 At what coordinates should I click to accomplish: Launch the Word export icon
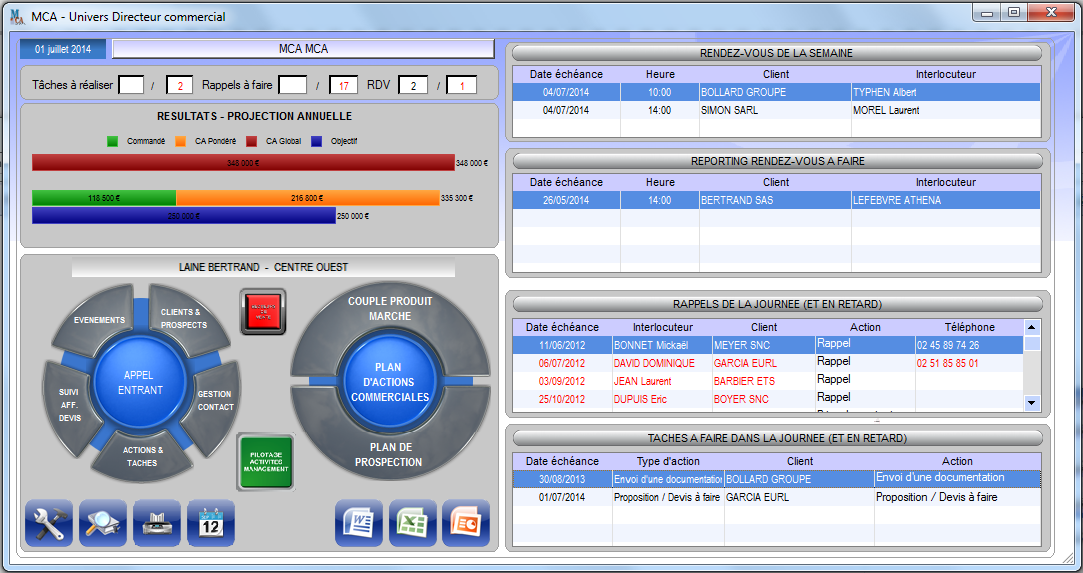point(359,523)
